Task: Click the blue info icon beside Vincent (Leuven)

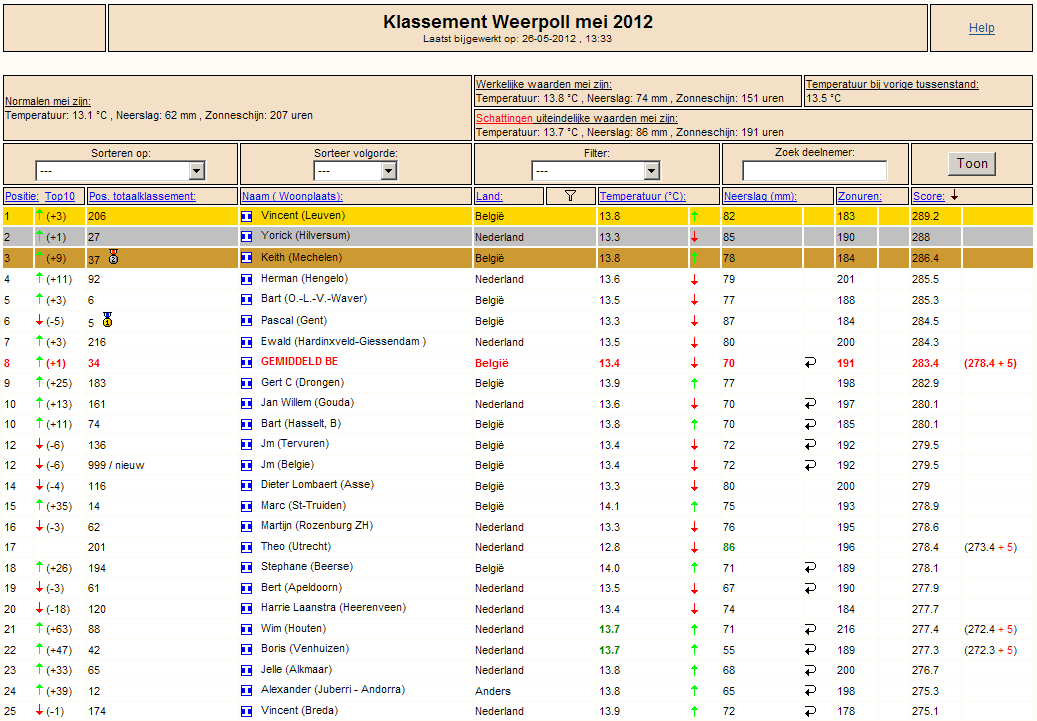Action: [x=247, y=216]
